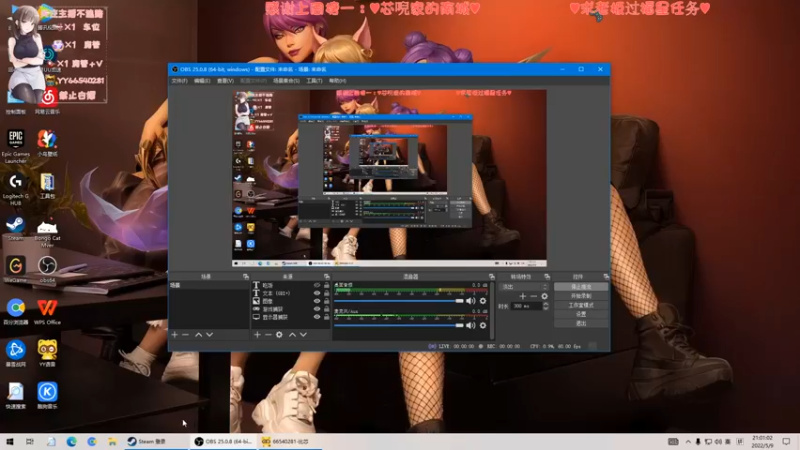The width and height of the screenshot is (800, 450).
Task: Add a new scene with the plus icon
Action: 175,335
